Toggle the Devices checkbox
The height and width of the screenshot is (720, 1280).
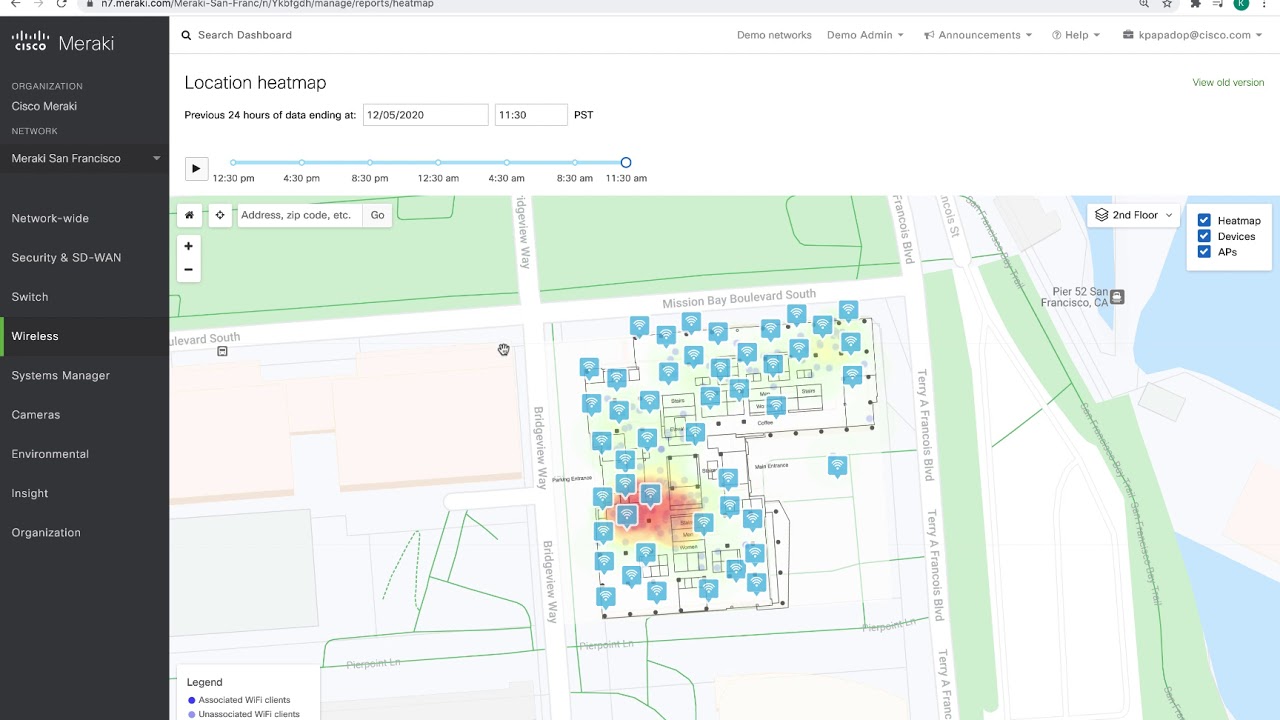(1204, 237)
